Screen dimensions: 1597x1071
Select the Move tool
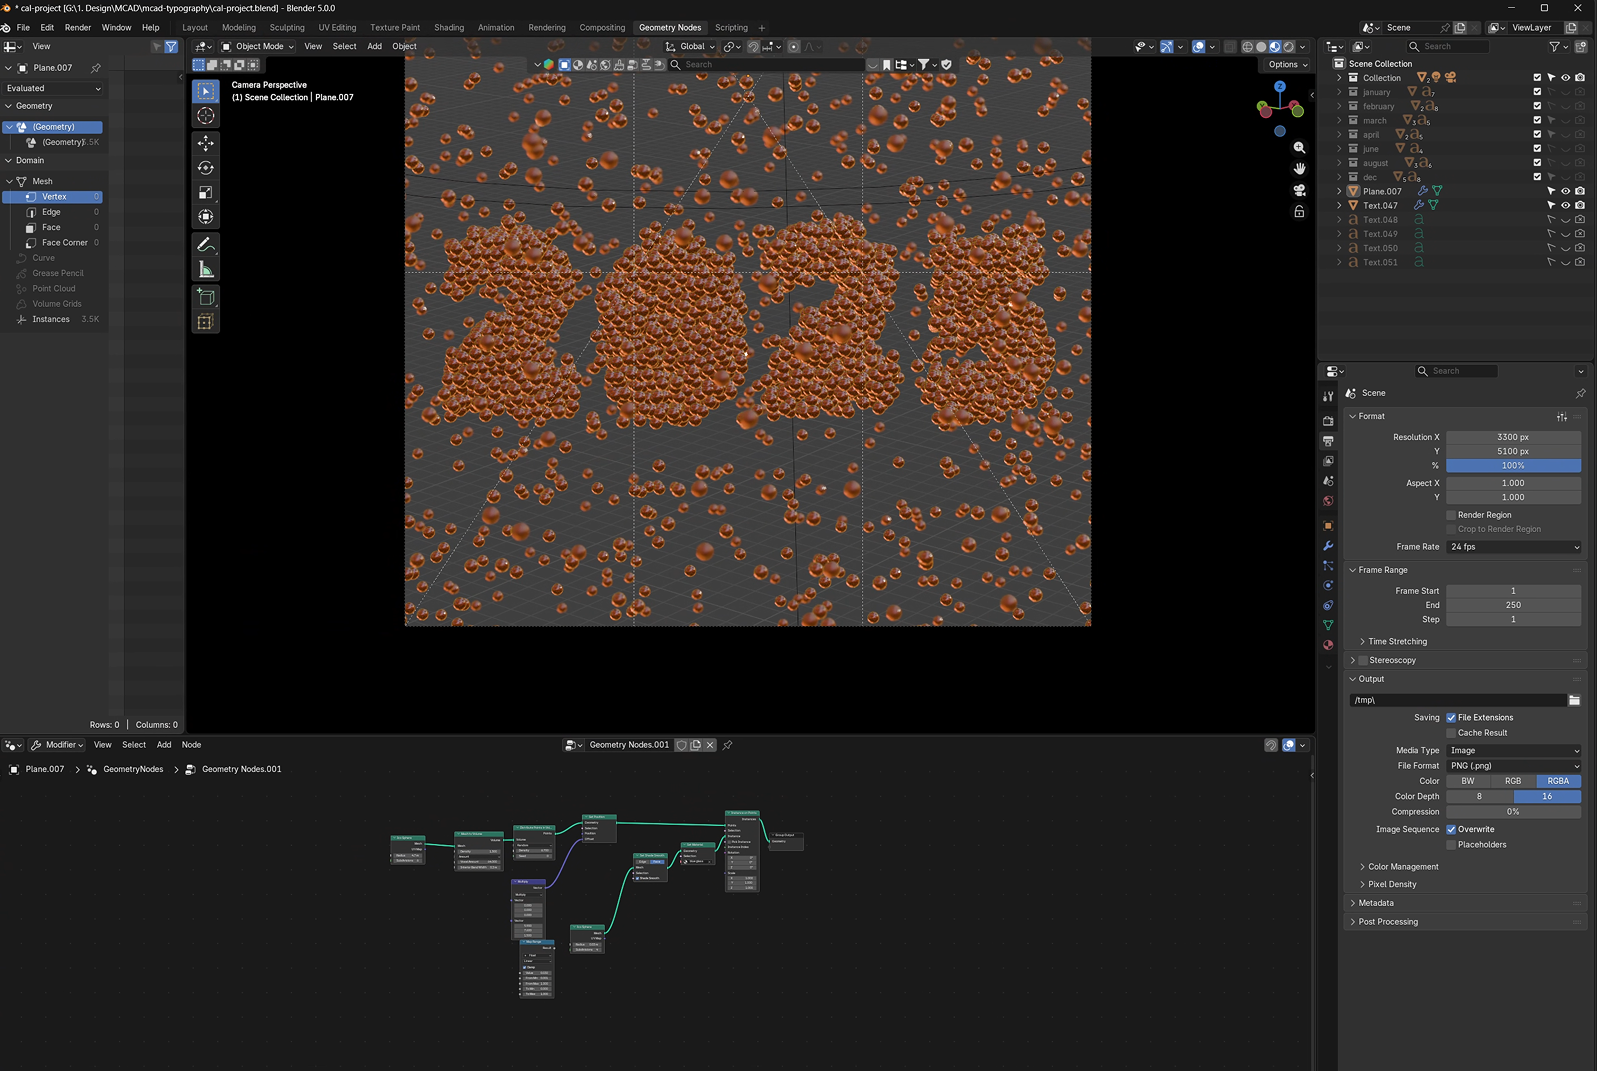pos(206,143)
